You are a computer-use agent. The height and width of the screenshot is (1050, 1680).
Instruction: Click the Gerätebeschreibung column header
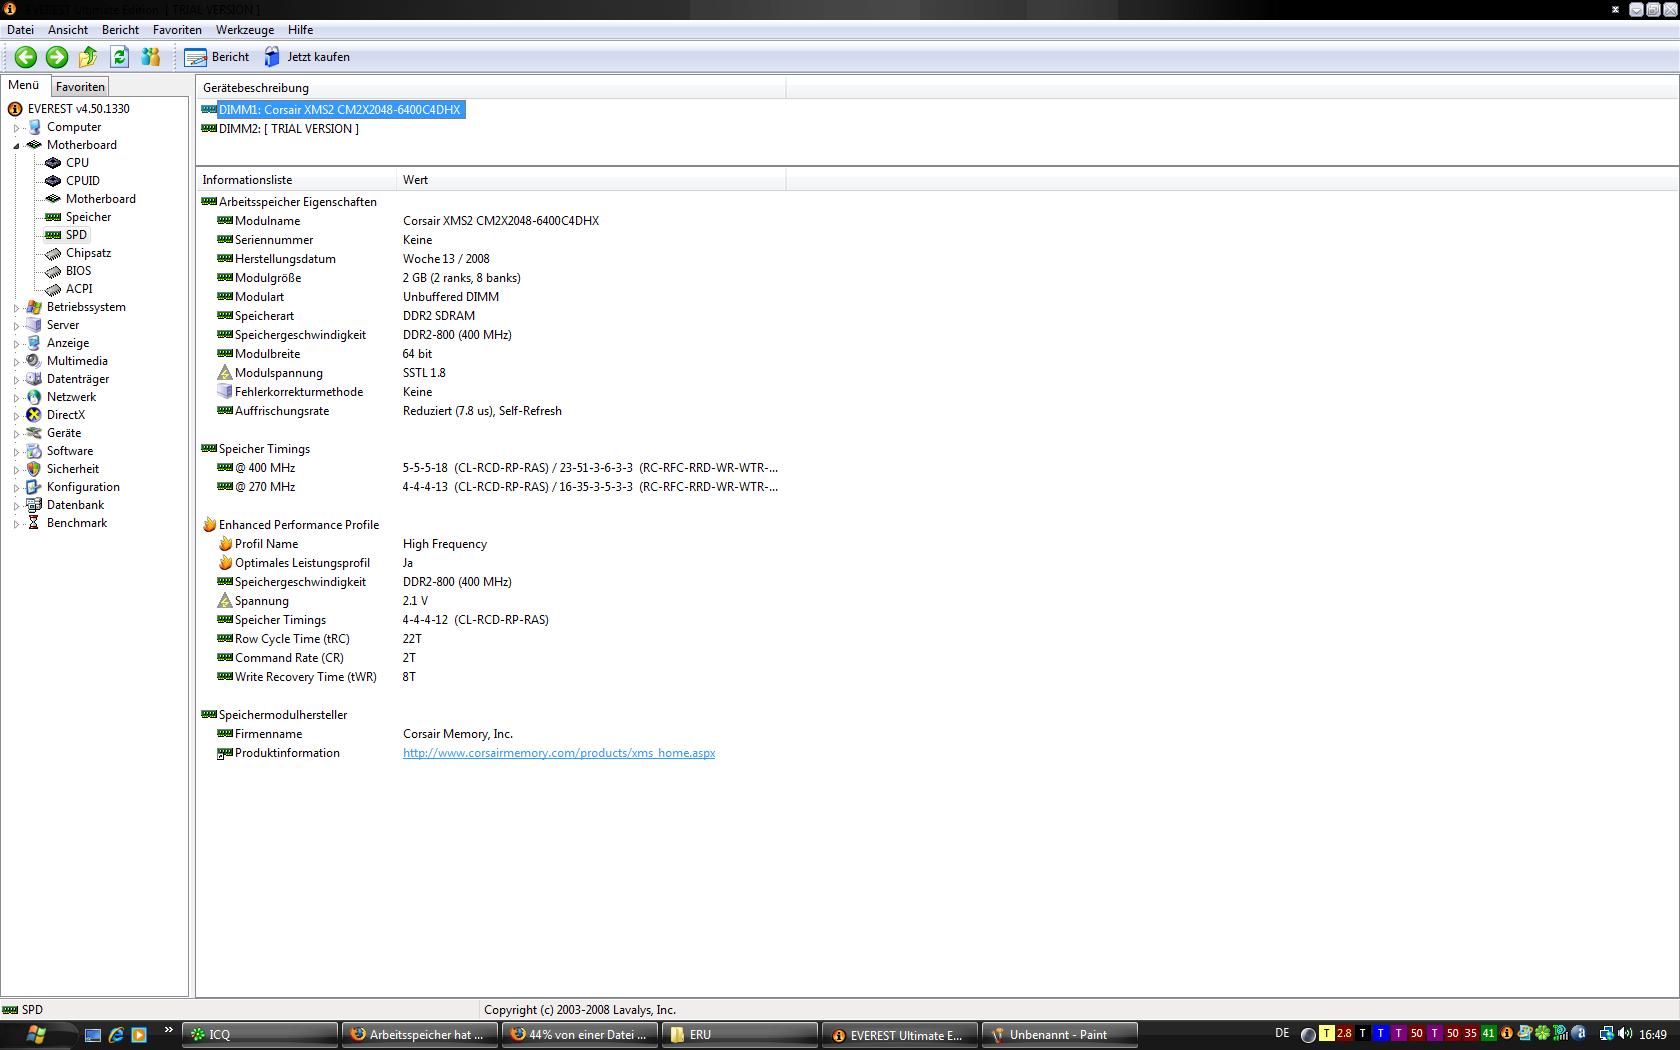490,88
